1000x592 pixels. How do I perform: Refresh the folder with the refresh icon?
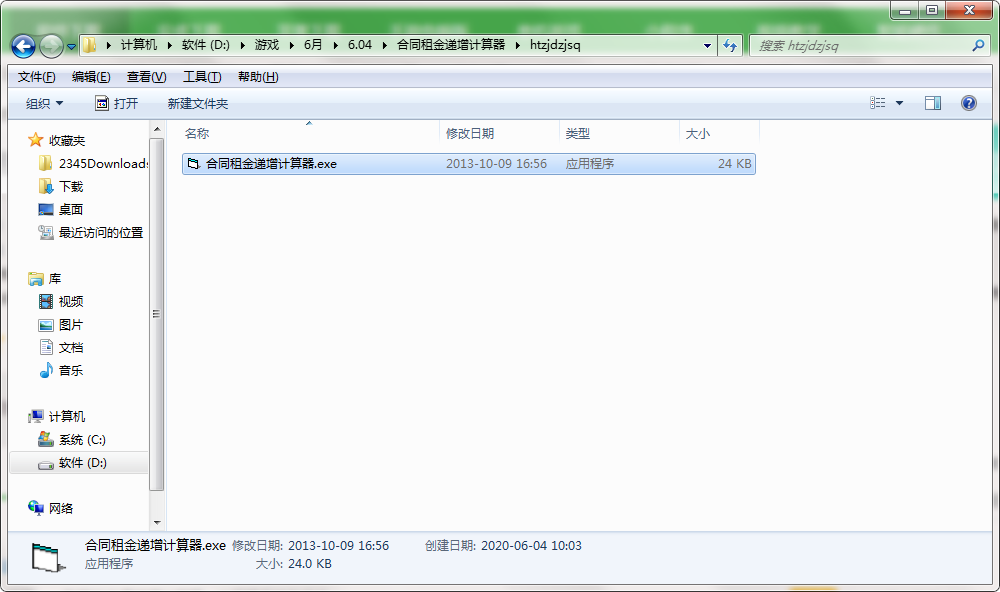(730, 45)
